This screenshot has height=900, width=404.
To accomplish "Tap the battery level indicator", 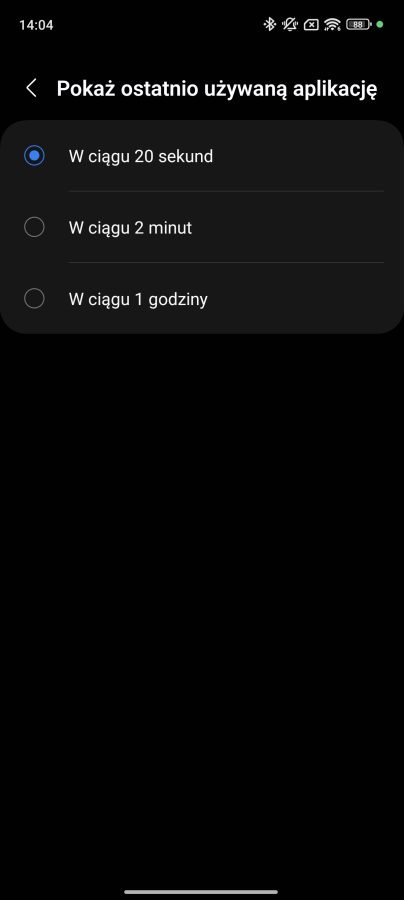I will pyautogui.click(x=359, y=25).
